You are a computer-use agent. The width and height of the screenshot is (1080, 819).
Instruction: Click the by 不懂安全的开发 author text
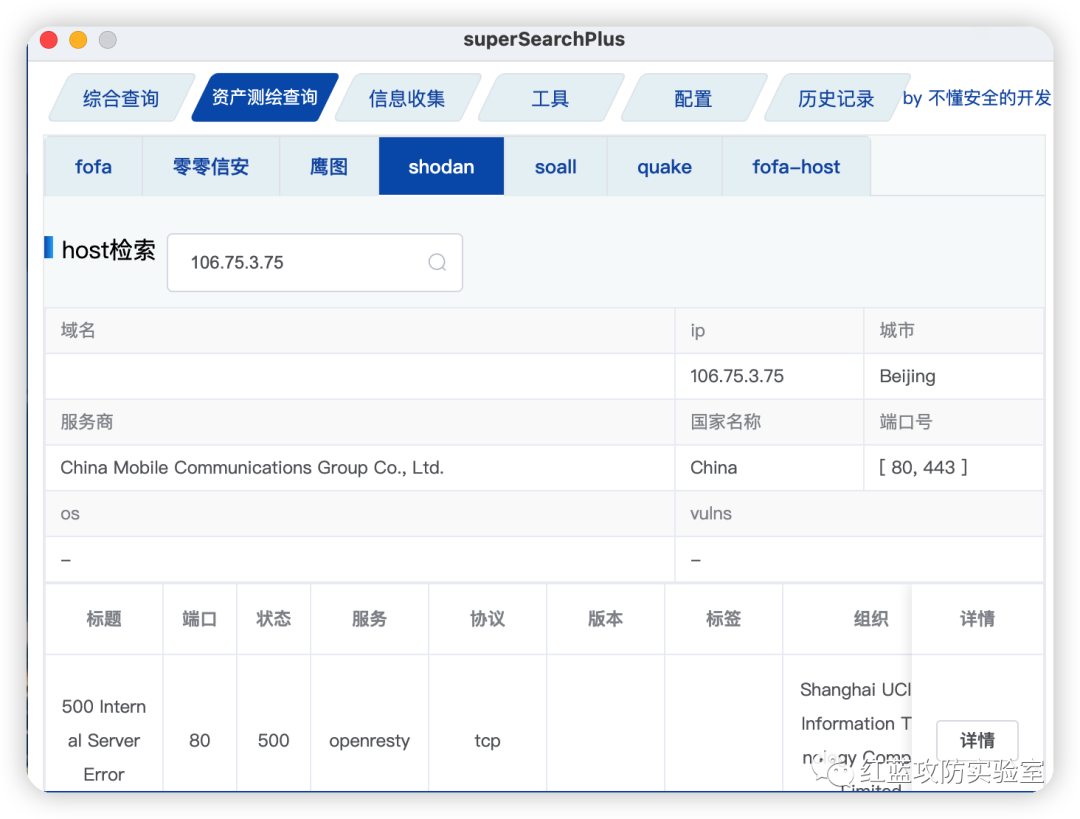(977, 98)
